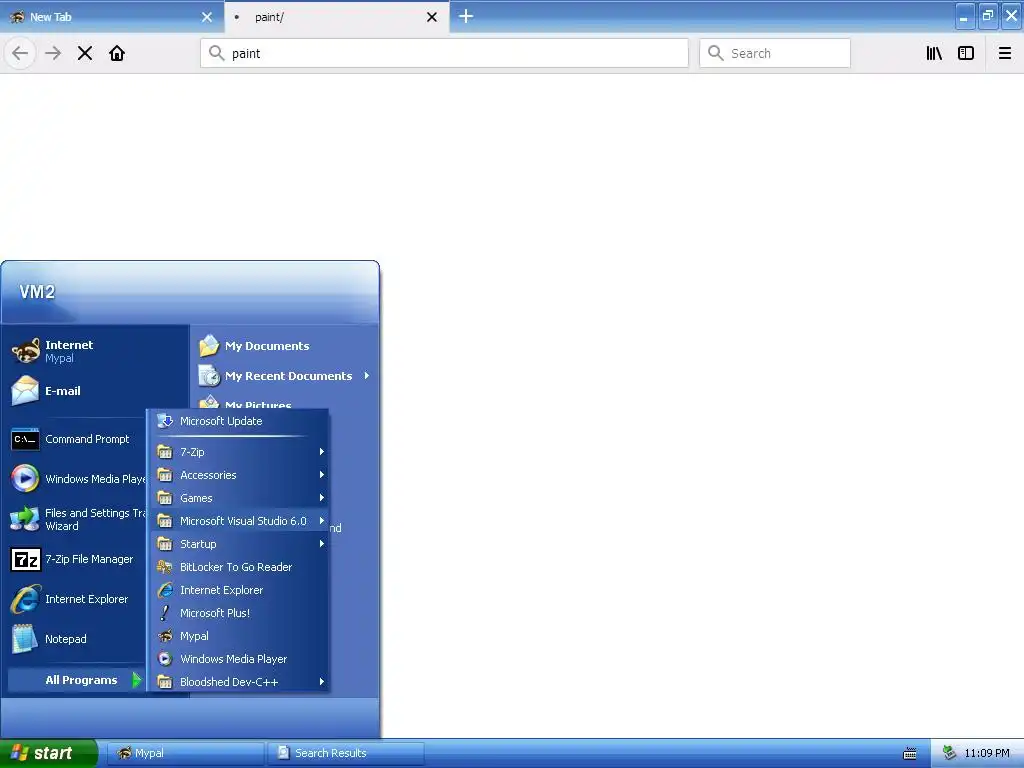Click the browser Back arrow button
1024x768 pixels.
20,53
